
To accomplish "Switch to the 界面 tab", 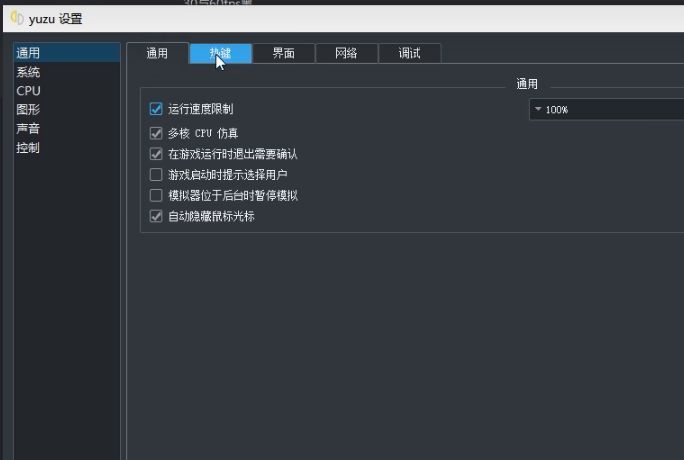I will click(283, 54).
